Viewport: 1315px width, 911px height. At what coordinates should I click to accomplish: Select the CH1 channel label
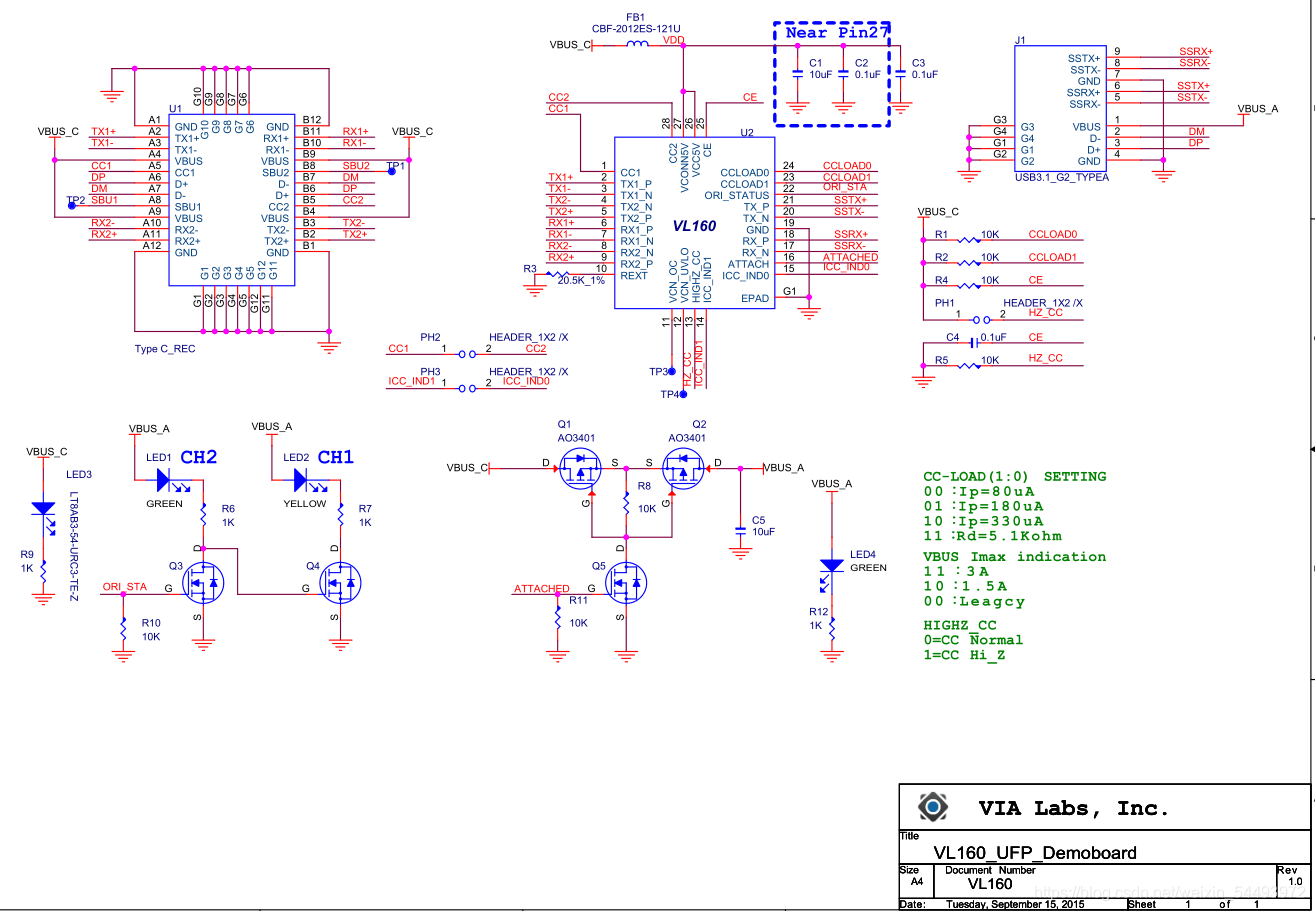(336, 457)
